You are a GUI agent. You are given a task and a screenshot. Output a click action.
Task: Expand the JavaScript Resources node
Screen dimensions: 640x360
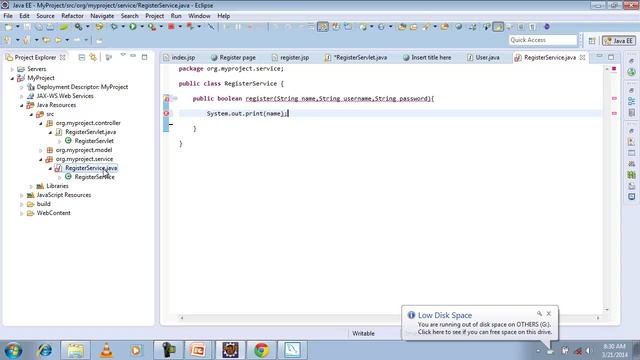(x=22, y=195)
